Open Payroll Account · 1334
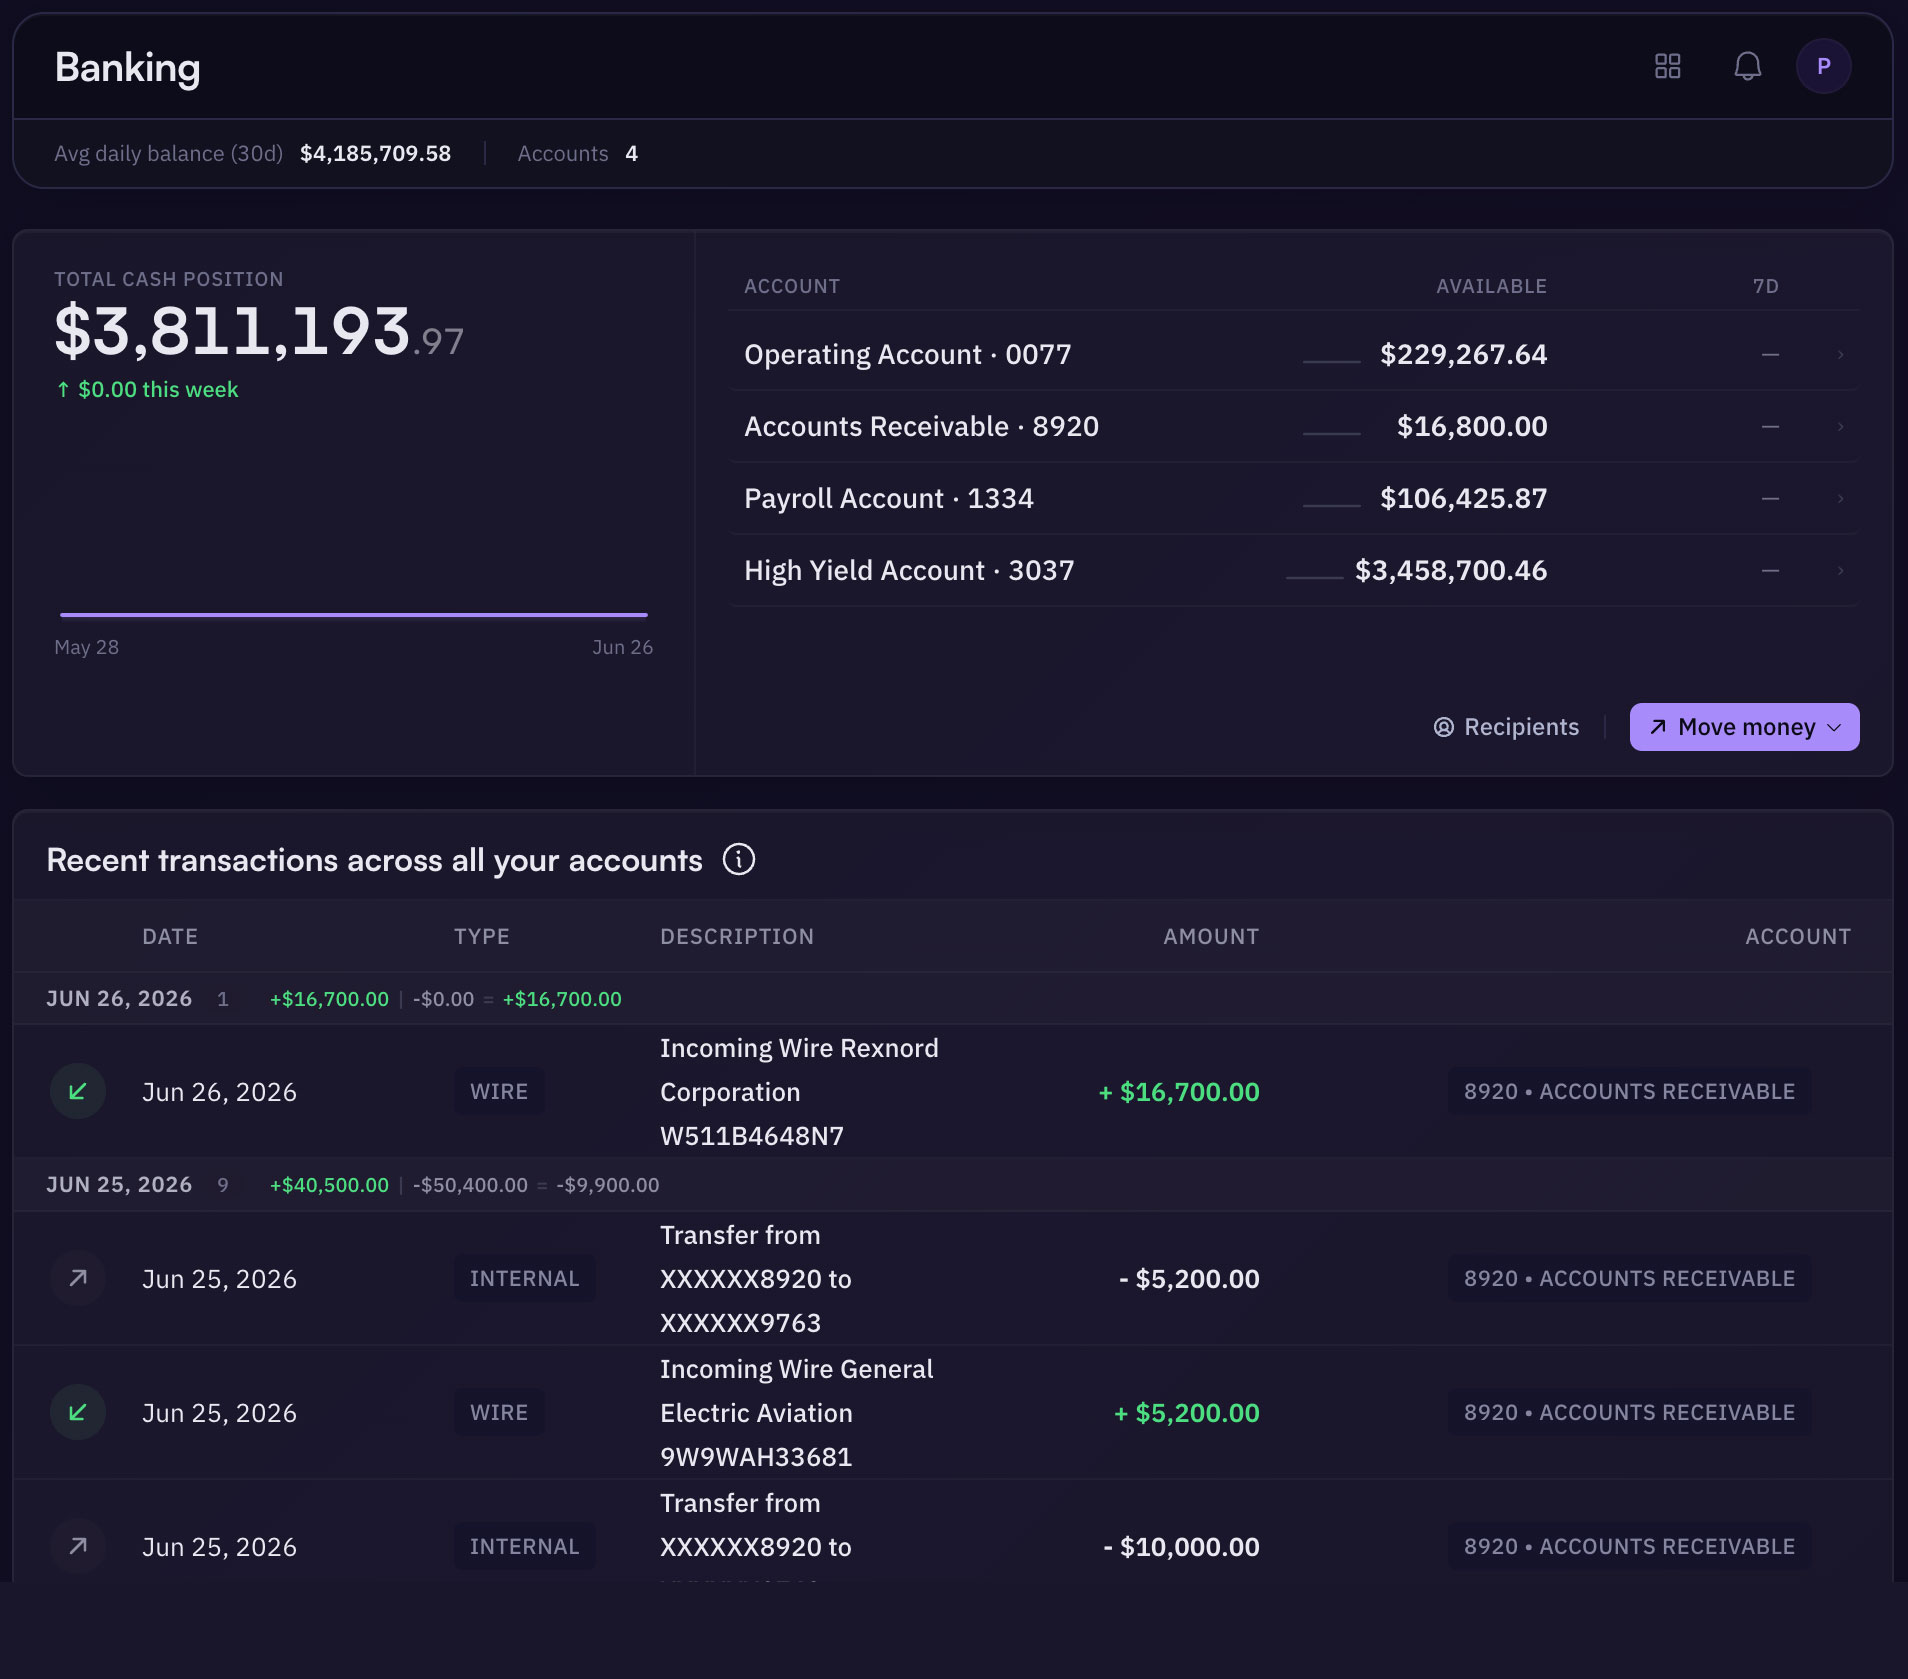Viewport: 1908px width, 1679px height. tap(888, 498)
